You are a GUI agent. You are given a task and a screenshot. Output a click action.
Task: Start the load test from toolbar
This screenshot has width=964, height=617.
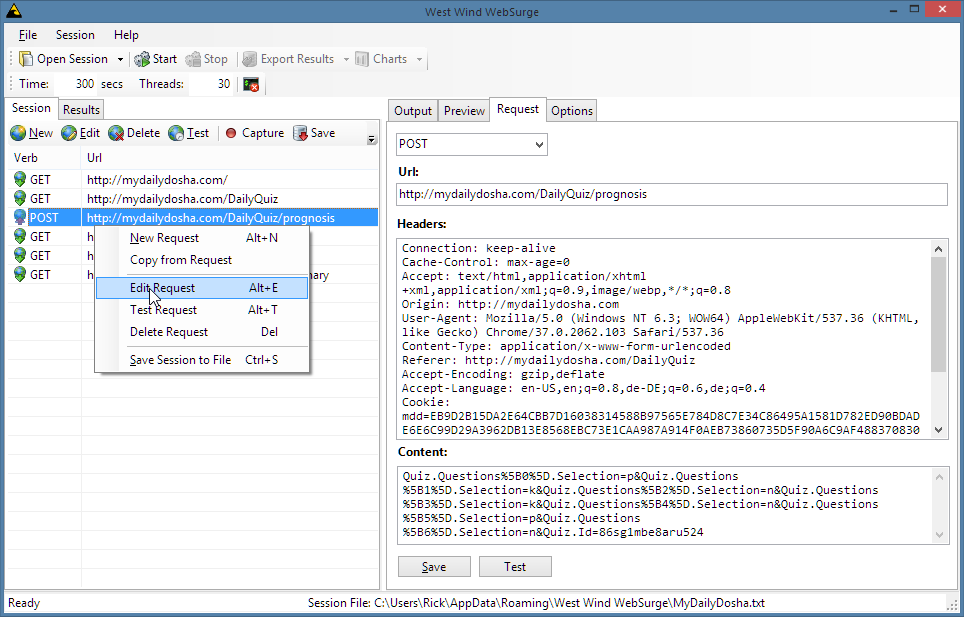(x=156, y=59)
